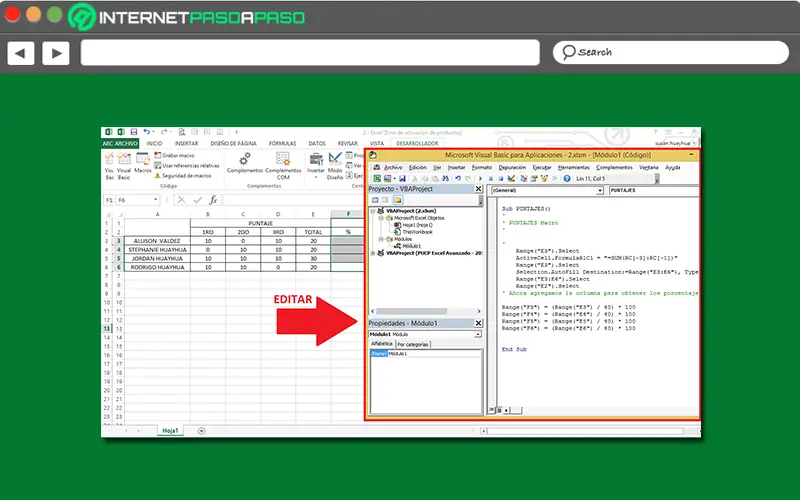Click the VBA Design Mode icon
Viewport: 800px width, 500px height.
coord(511,179)
